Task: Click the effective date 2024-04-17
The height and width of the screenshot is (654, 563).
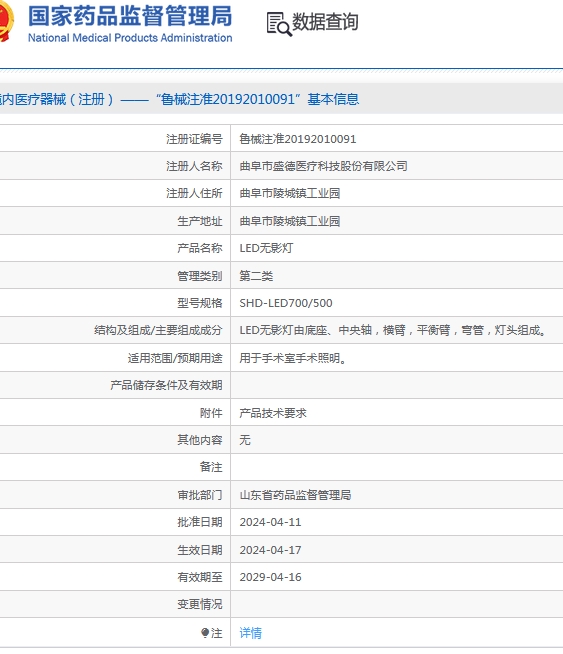Action: coord(270,550)
